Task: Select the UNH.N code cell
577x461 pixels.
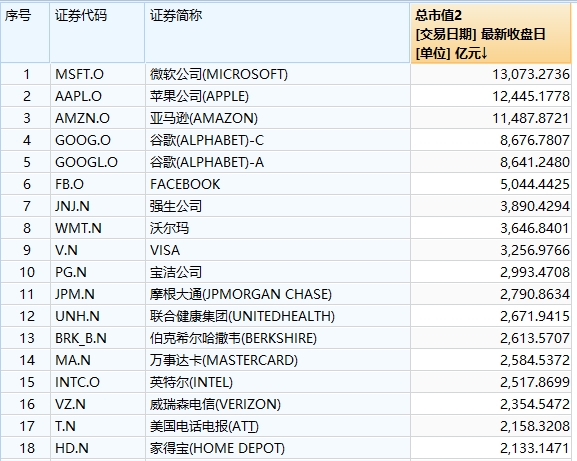Action: (x=97, y=316)
